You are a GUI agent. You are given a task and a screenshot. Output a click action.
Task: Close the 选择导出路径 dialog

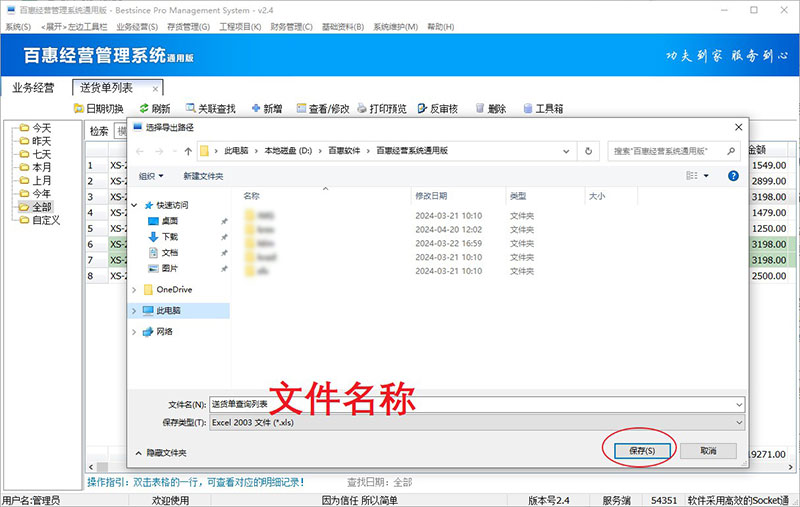738,127
